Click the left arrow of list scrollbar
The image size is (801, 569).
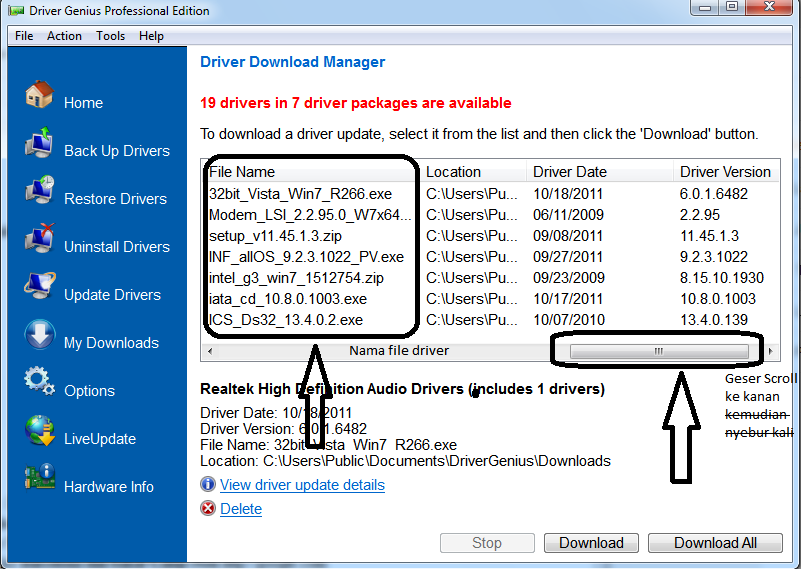[209, 351]
